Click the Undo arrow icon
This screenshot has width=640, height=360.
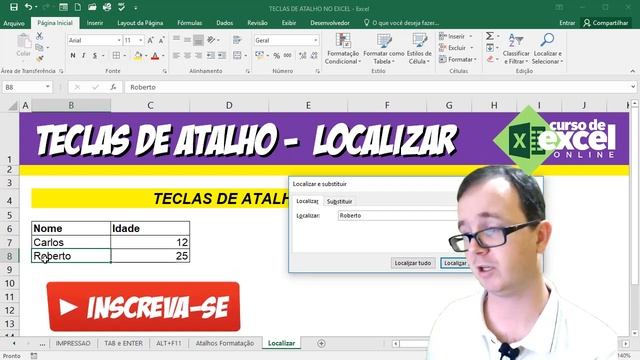tap(28, 7)
